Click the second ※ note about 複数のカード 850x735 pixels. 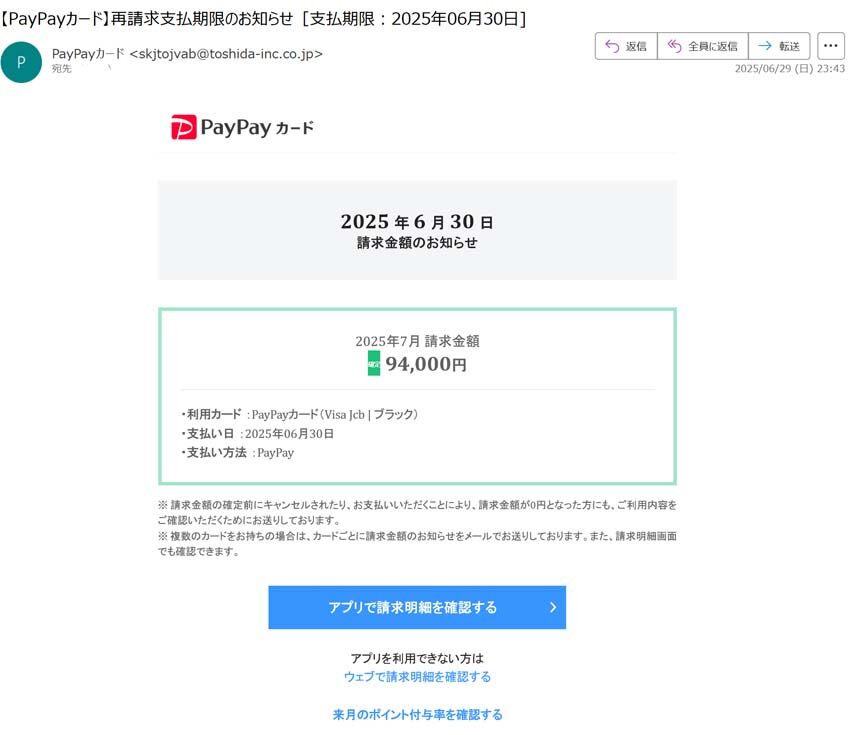(x=417, y=544)
